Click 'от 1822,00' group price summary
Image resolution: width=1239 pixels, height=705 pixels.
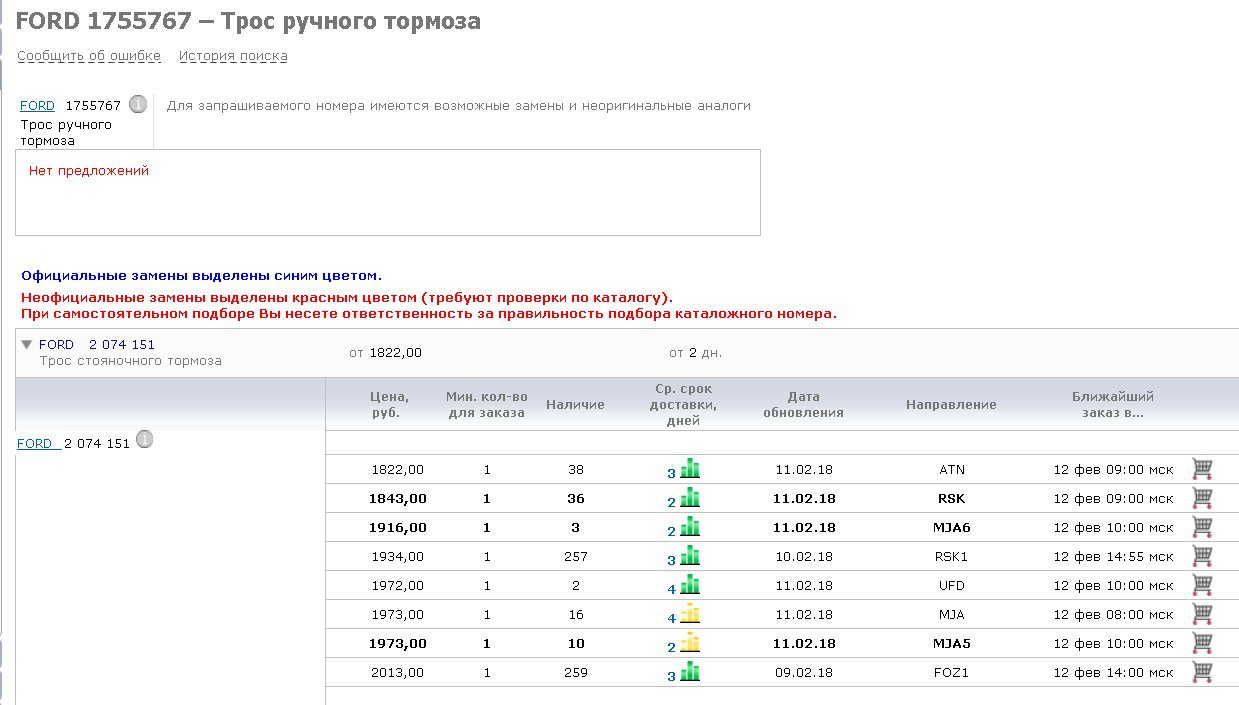pyautogui.click(x=385, y=352)
